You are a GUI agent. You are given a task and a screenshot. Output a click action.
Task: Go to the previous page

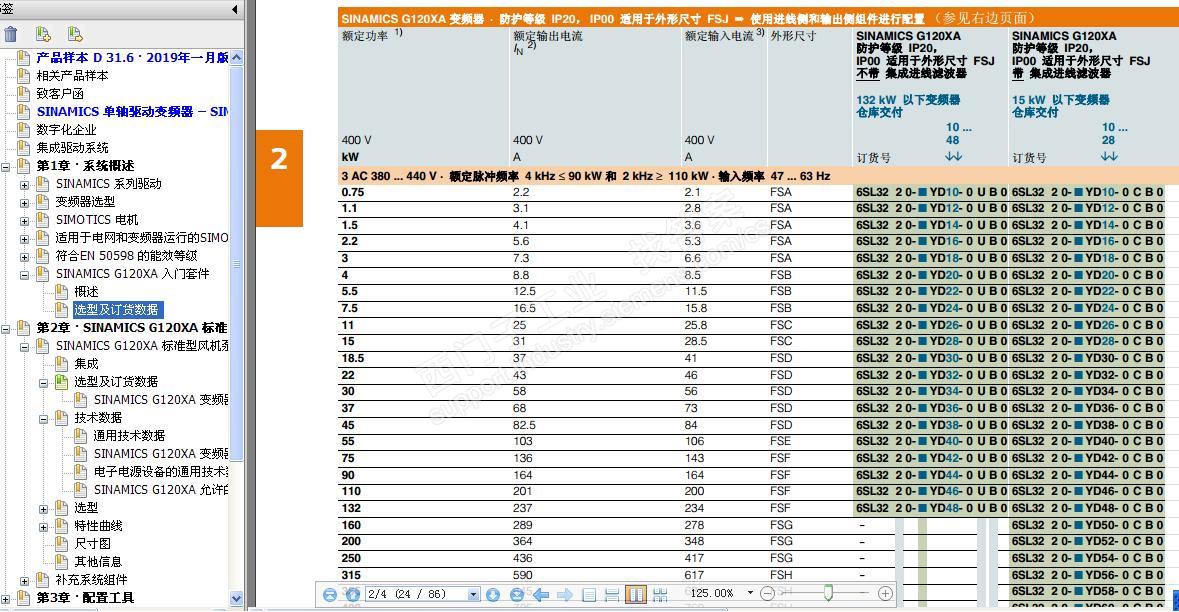pos(353,594)
